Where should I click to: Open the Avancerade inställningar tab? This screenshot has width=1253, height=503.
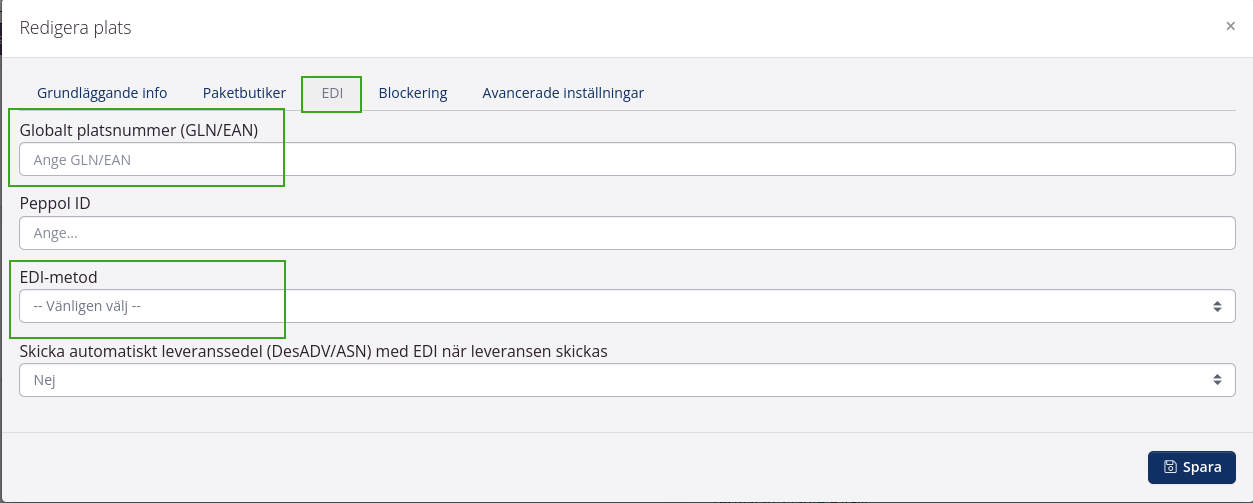(x=563, y=93)
